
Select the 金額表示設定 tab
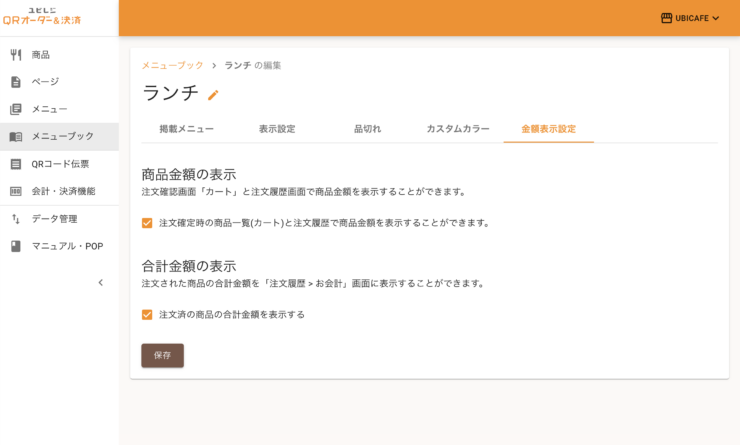(x=548, y=129)
